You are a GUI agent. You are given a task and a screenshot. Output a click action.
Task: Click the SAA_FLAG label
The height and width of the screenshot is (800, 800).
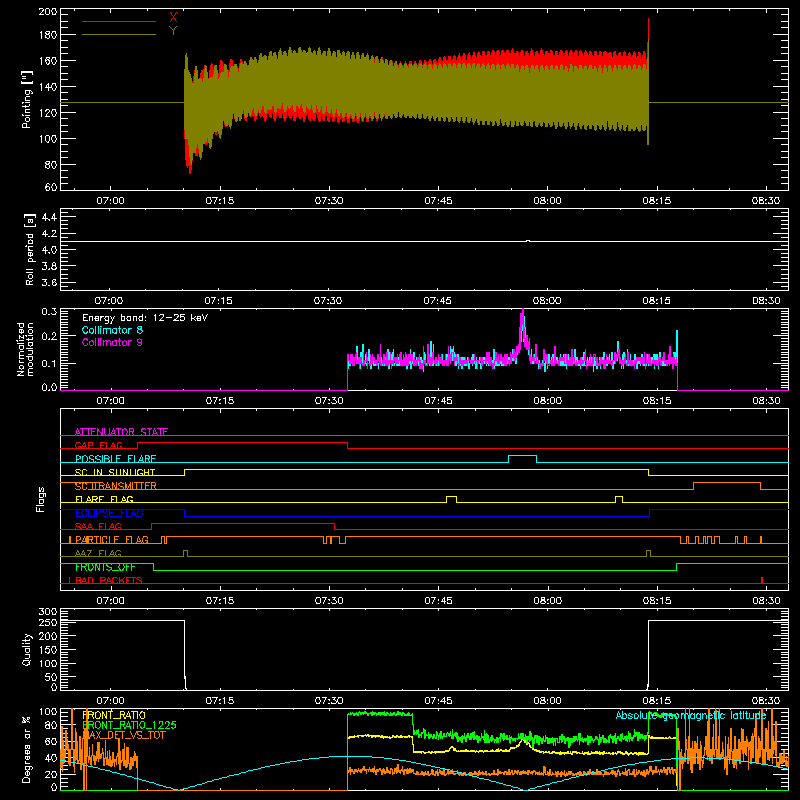98,526
